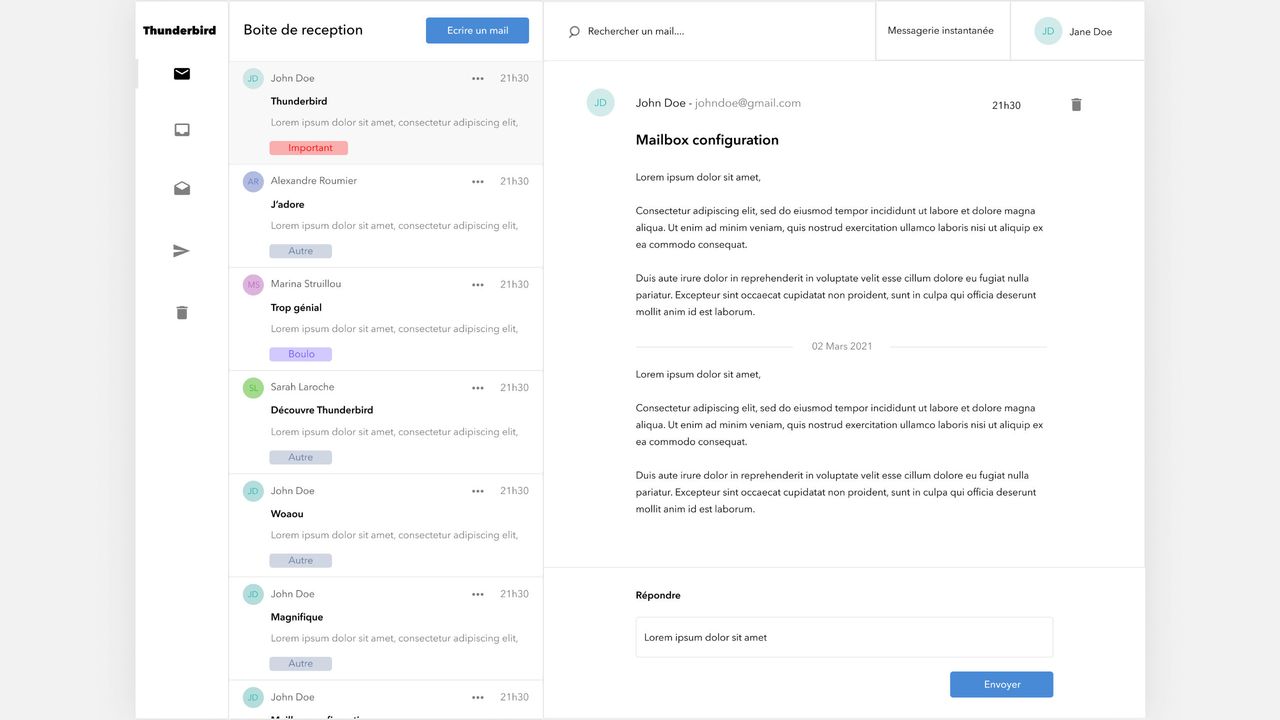This screenshot has width=1280, height=720.
Task: Click Jane Doe's profile avatar
Action: [x=1048, y=31]
